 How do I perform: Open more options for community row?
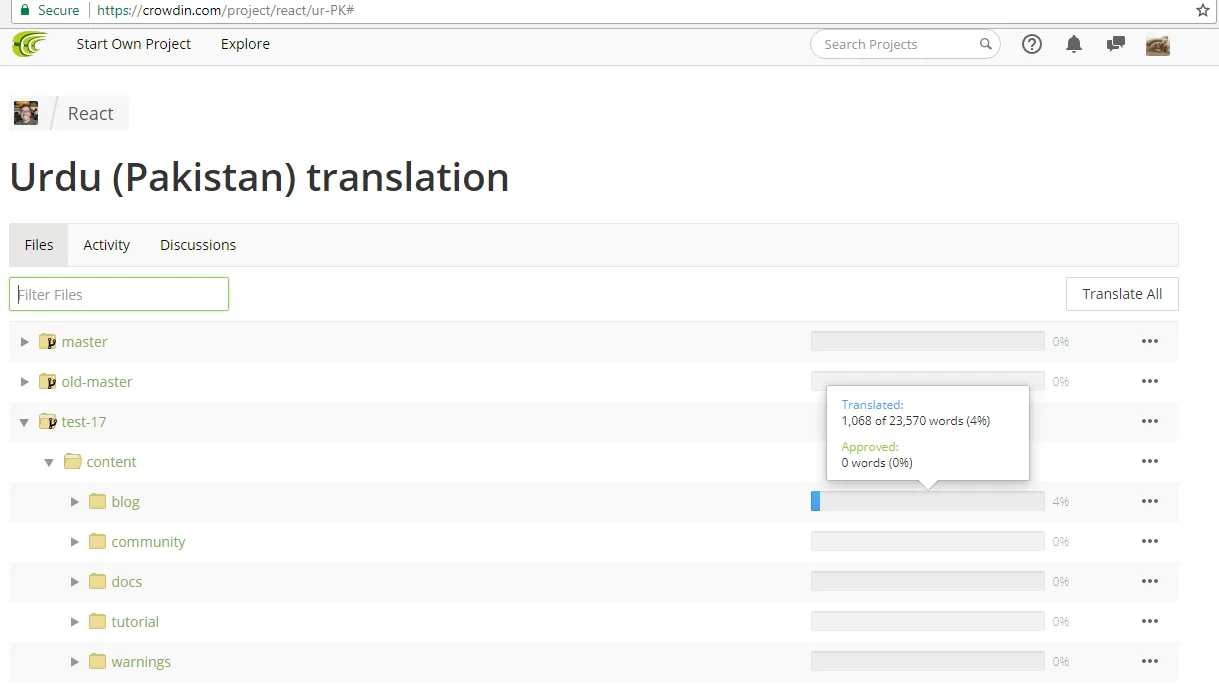click(x=1150, y=542)
